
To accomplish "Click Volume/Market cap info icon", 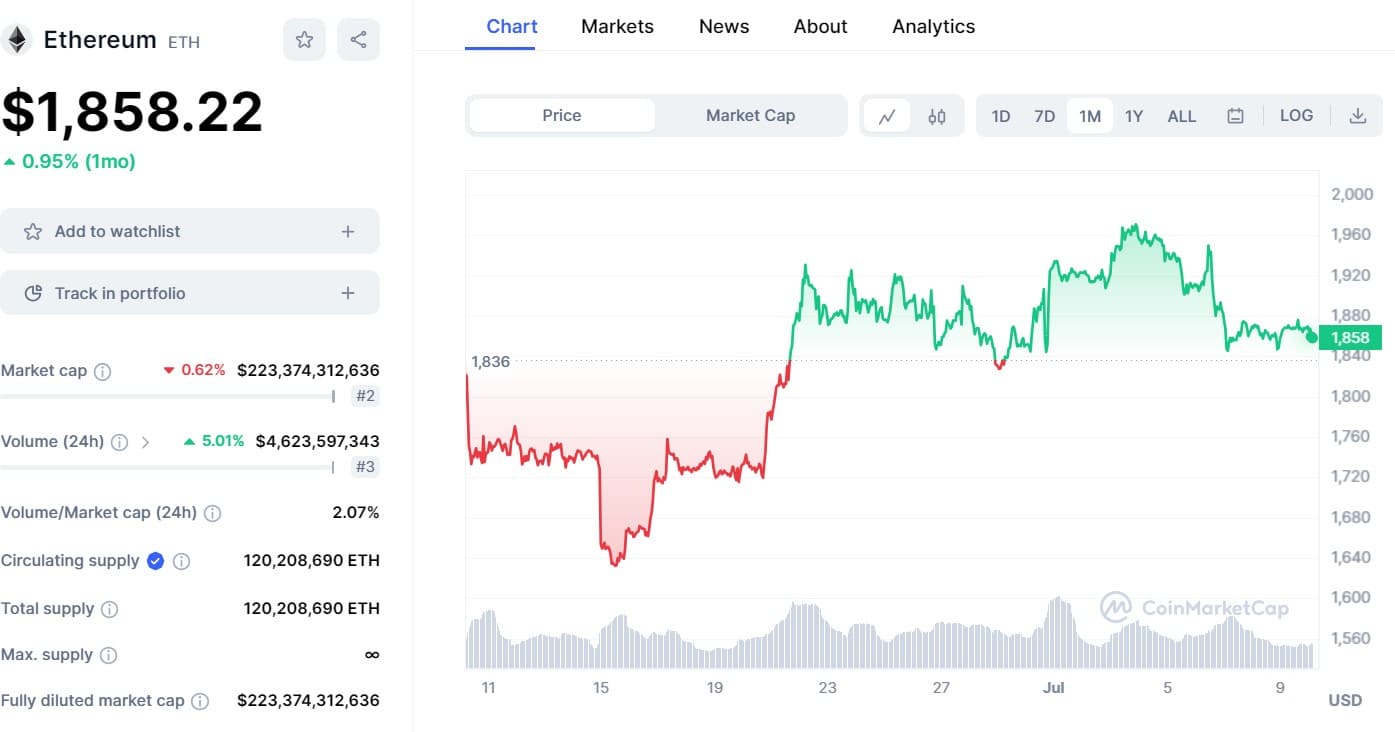I will 212,513.
